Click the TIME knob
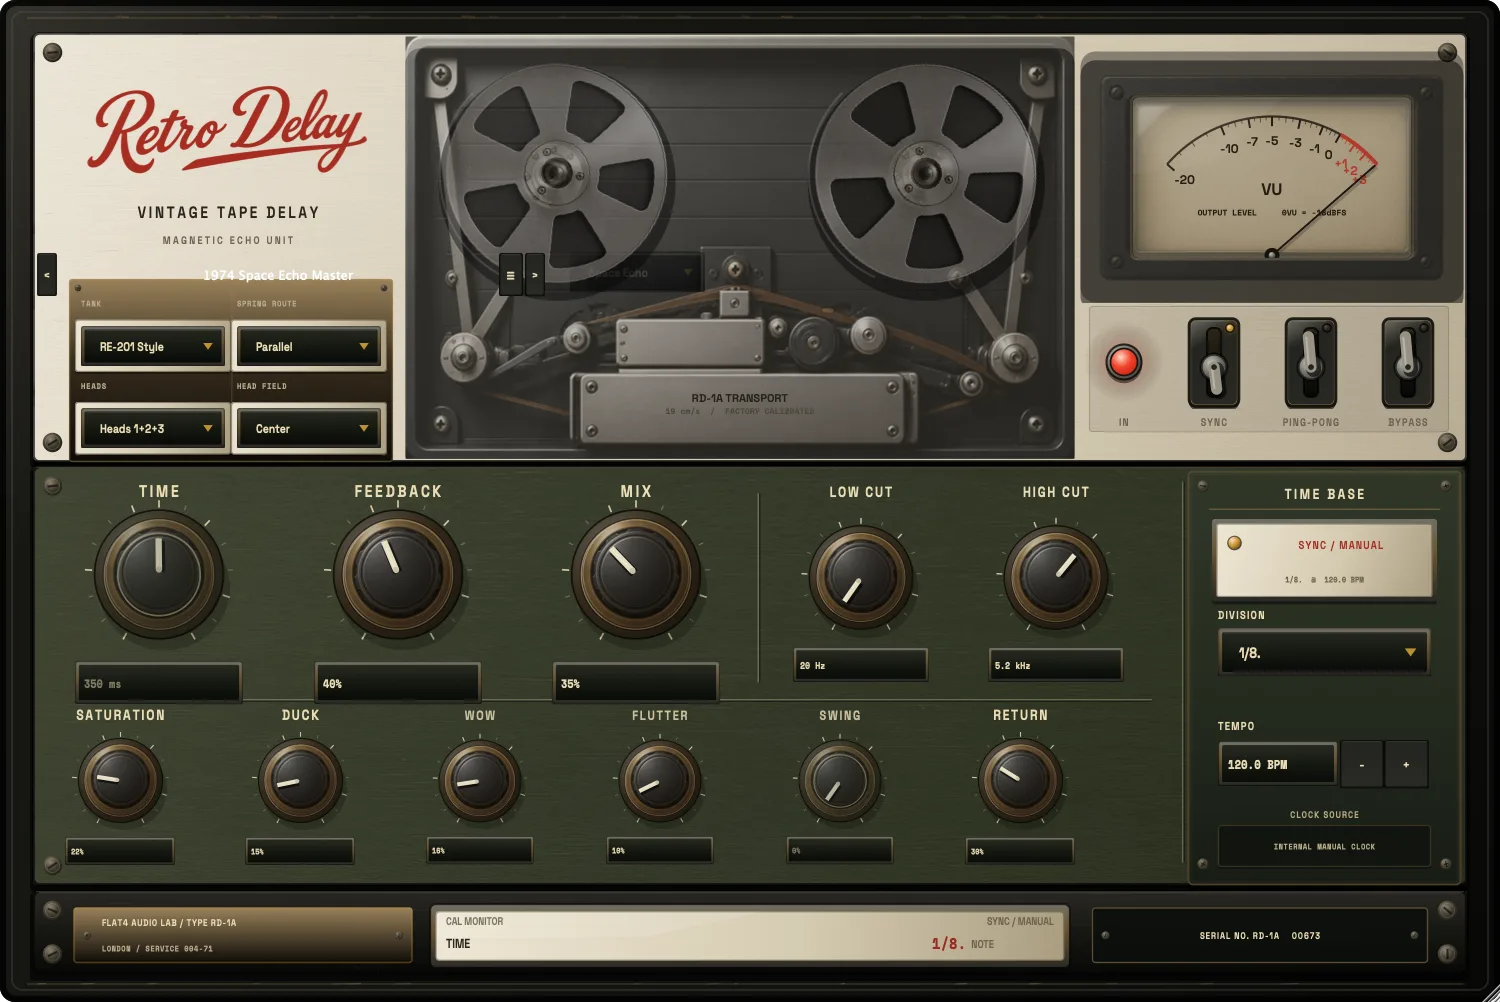 tap(159, 575)
